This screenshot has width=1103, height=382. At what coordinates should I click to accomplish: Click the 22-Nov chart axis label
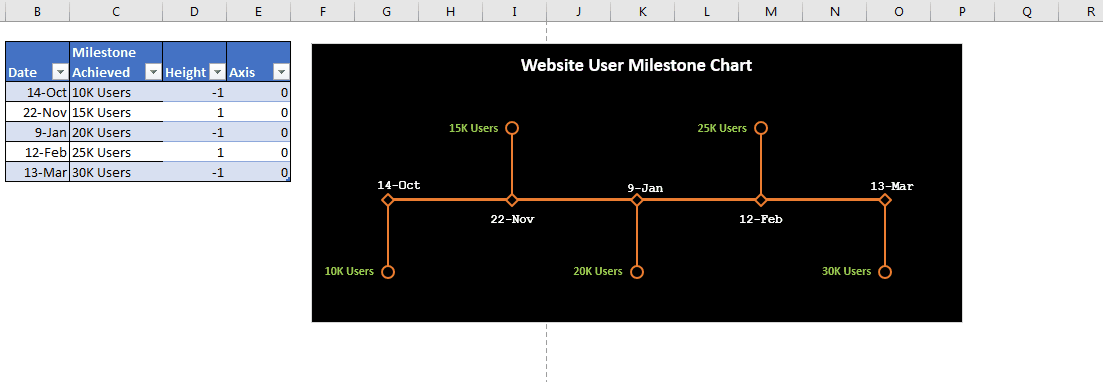click(512, 219)
